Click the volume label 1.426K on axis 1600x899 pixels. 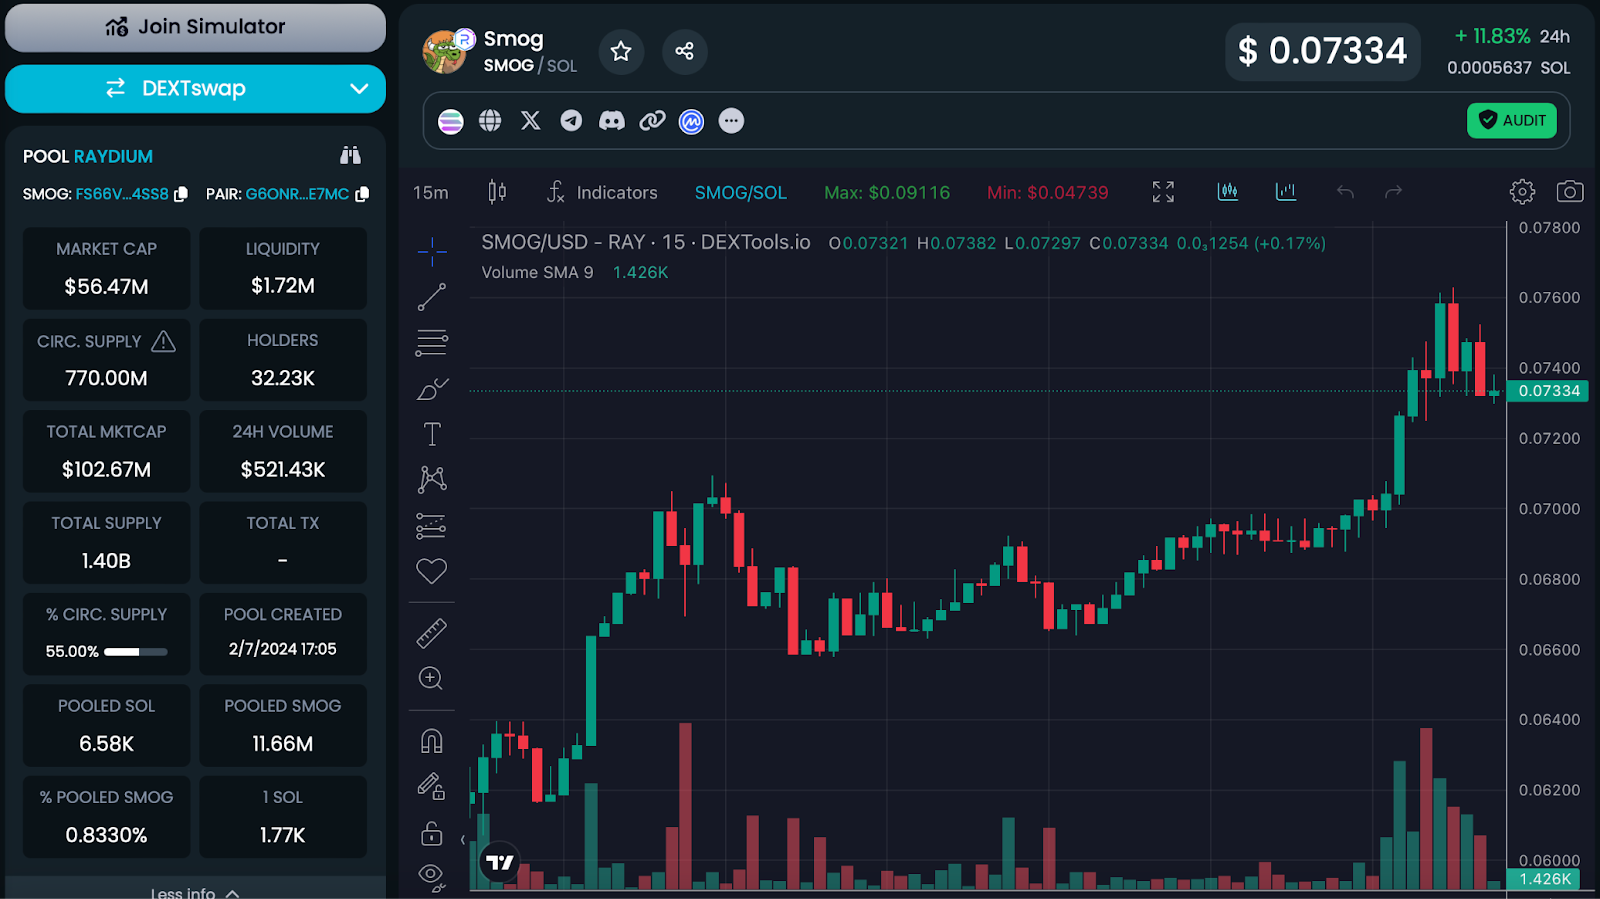(x=1545, y=879)
